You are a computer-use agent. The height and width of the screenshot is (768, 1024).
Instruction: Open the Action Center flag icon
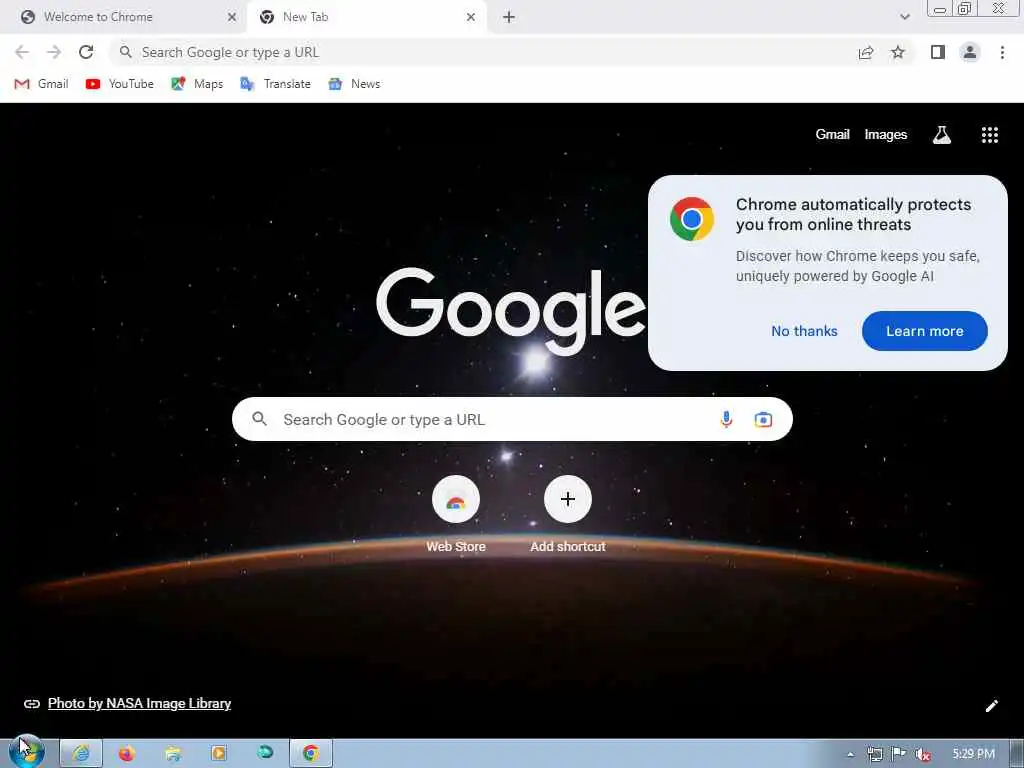click(899, 754)
